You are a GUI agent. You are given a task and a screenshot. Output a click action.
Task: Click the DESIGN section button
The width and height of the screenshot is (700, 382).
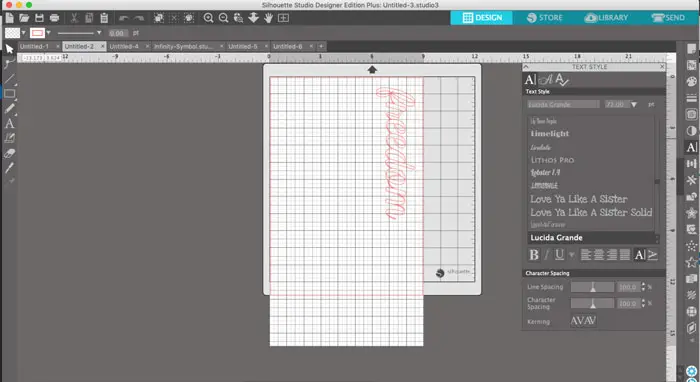point(482,18)
